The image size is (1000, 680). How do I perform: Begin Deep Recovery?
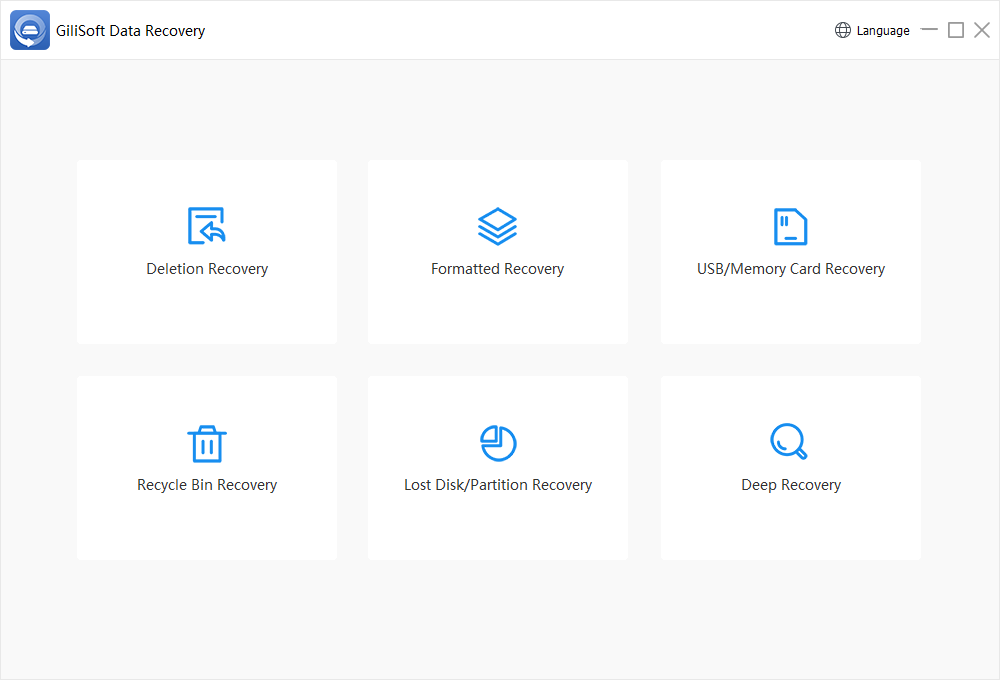pyautogui.click(x=790, y=467)
